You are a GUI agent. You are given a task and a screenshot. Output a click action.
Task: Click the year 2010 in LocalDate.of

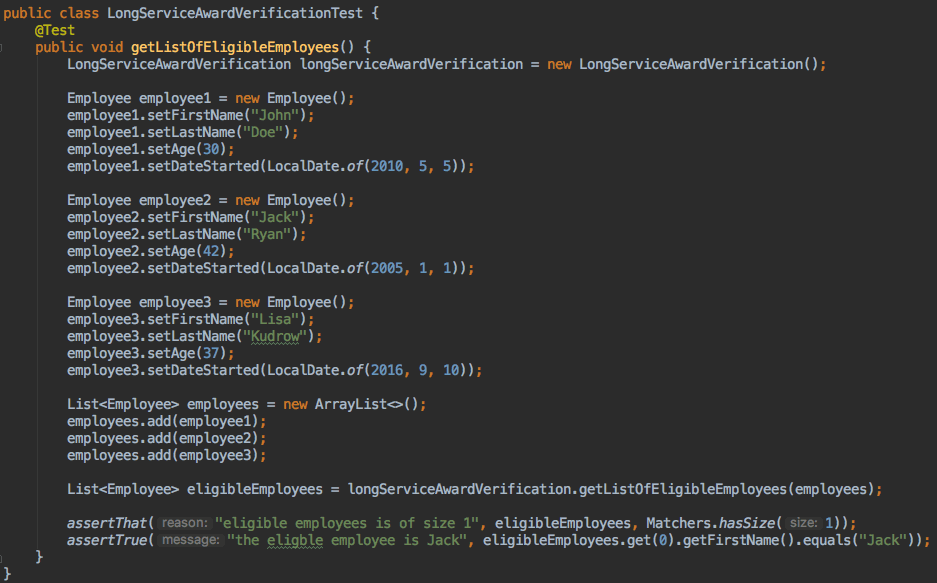tap(387, 166)
